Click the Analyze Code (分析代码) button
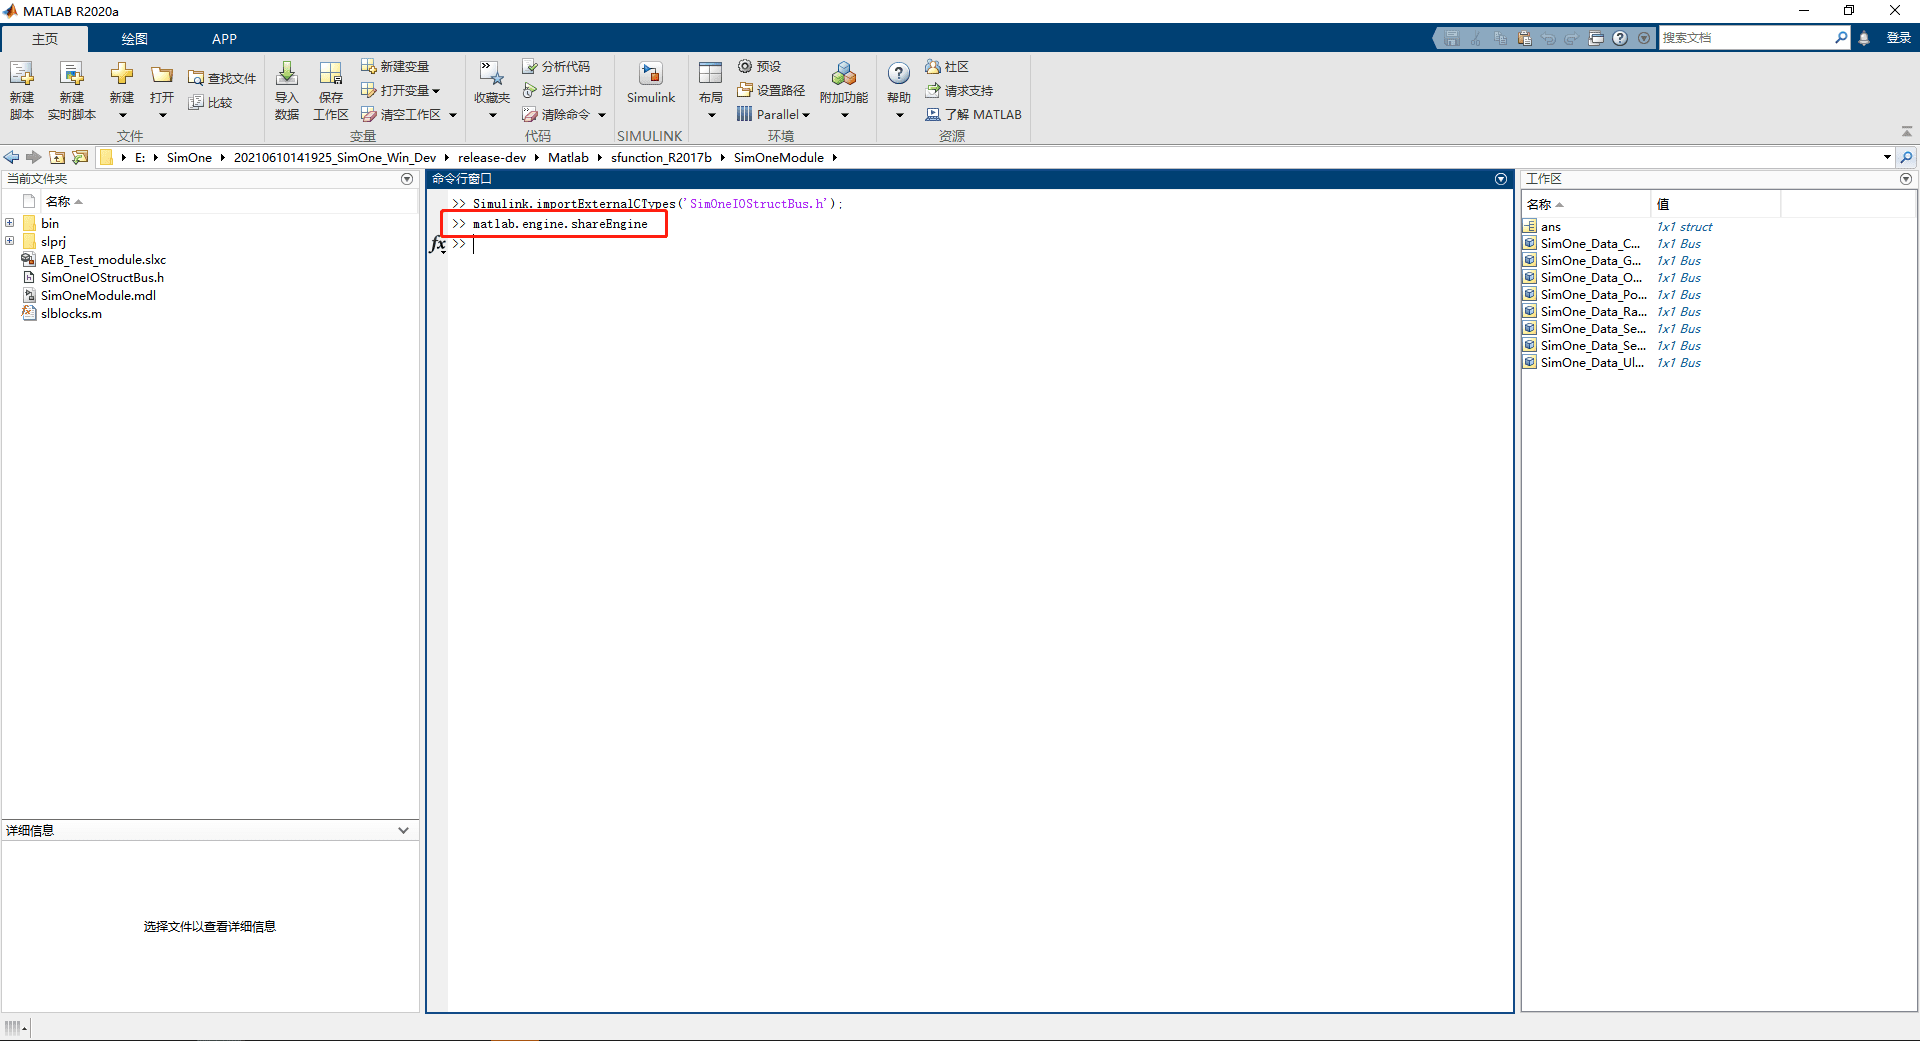Image resolution: width=1920 pixels, height=1041 pixels. pos(557,66)
